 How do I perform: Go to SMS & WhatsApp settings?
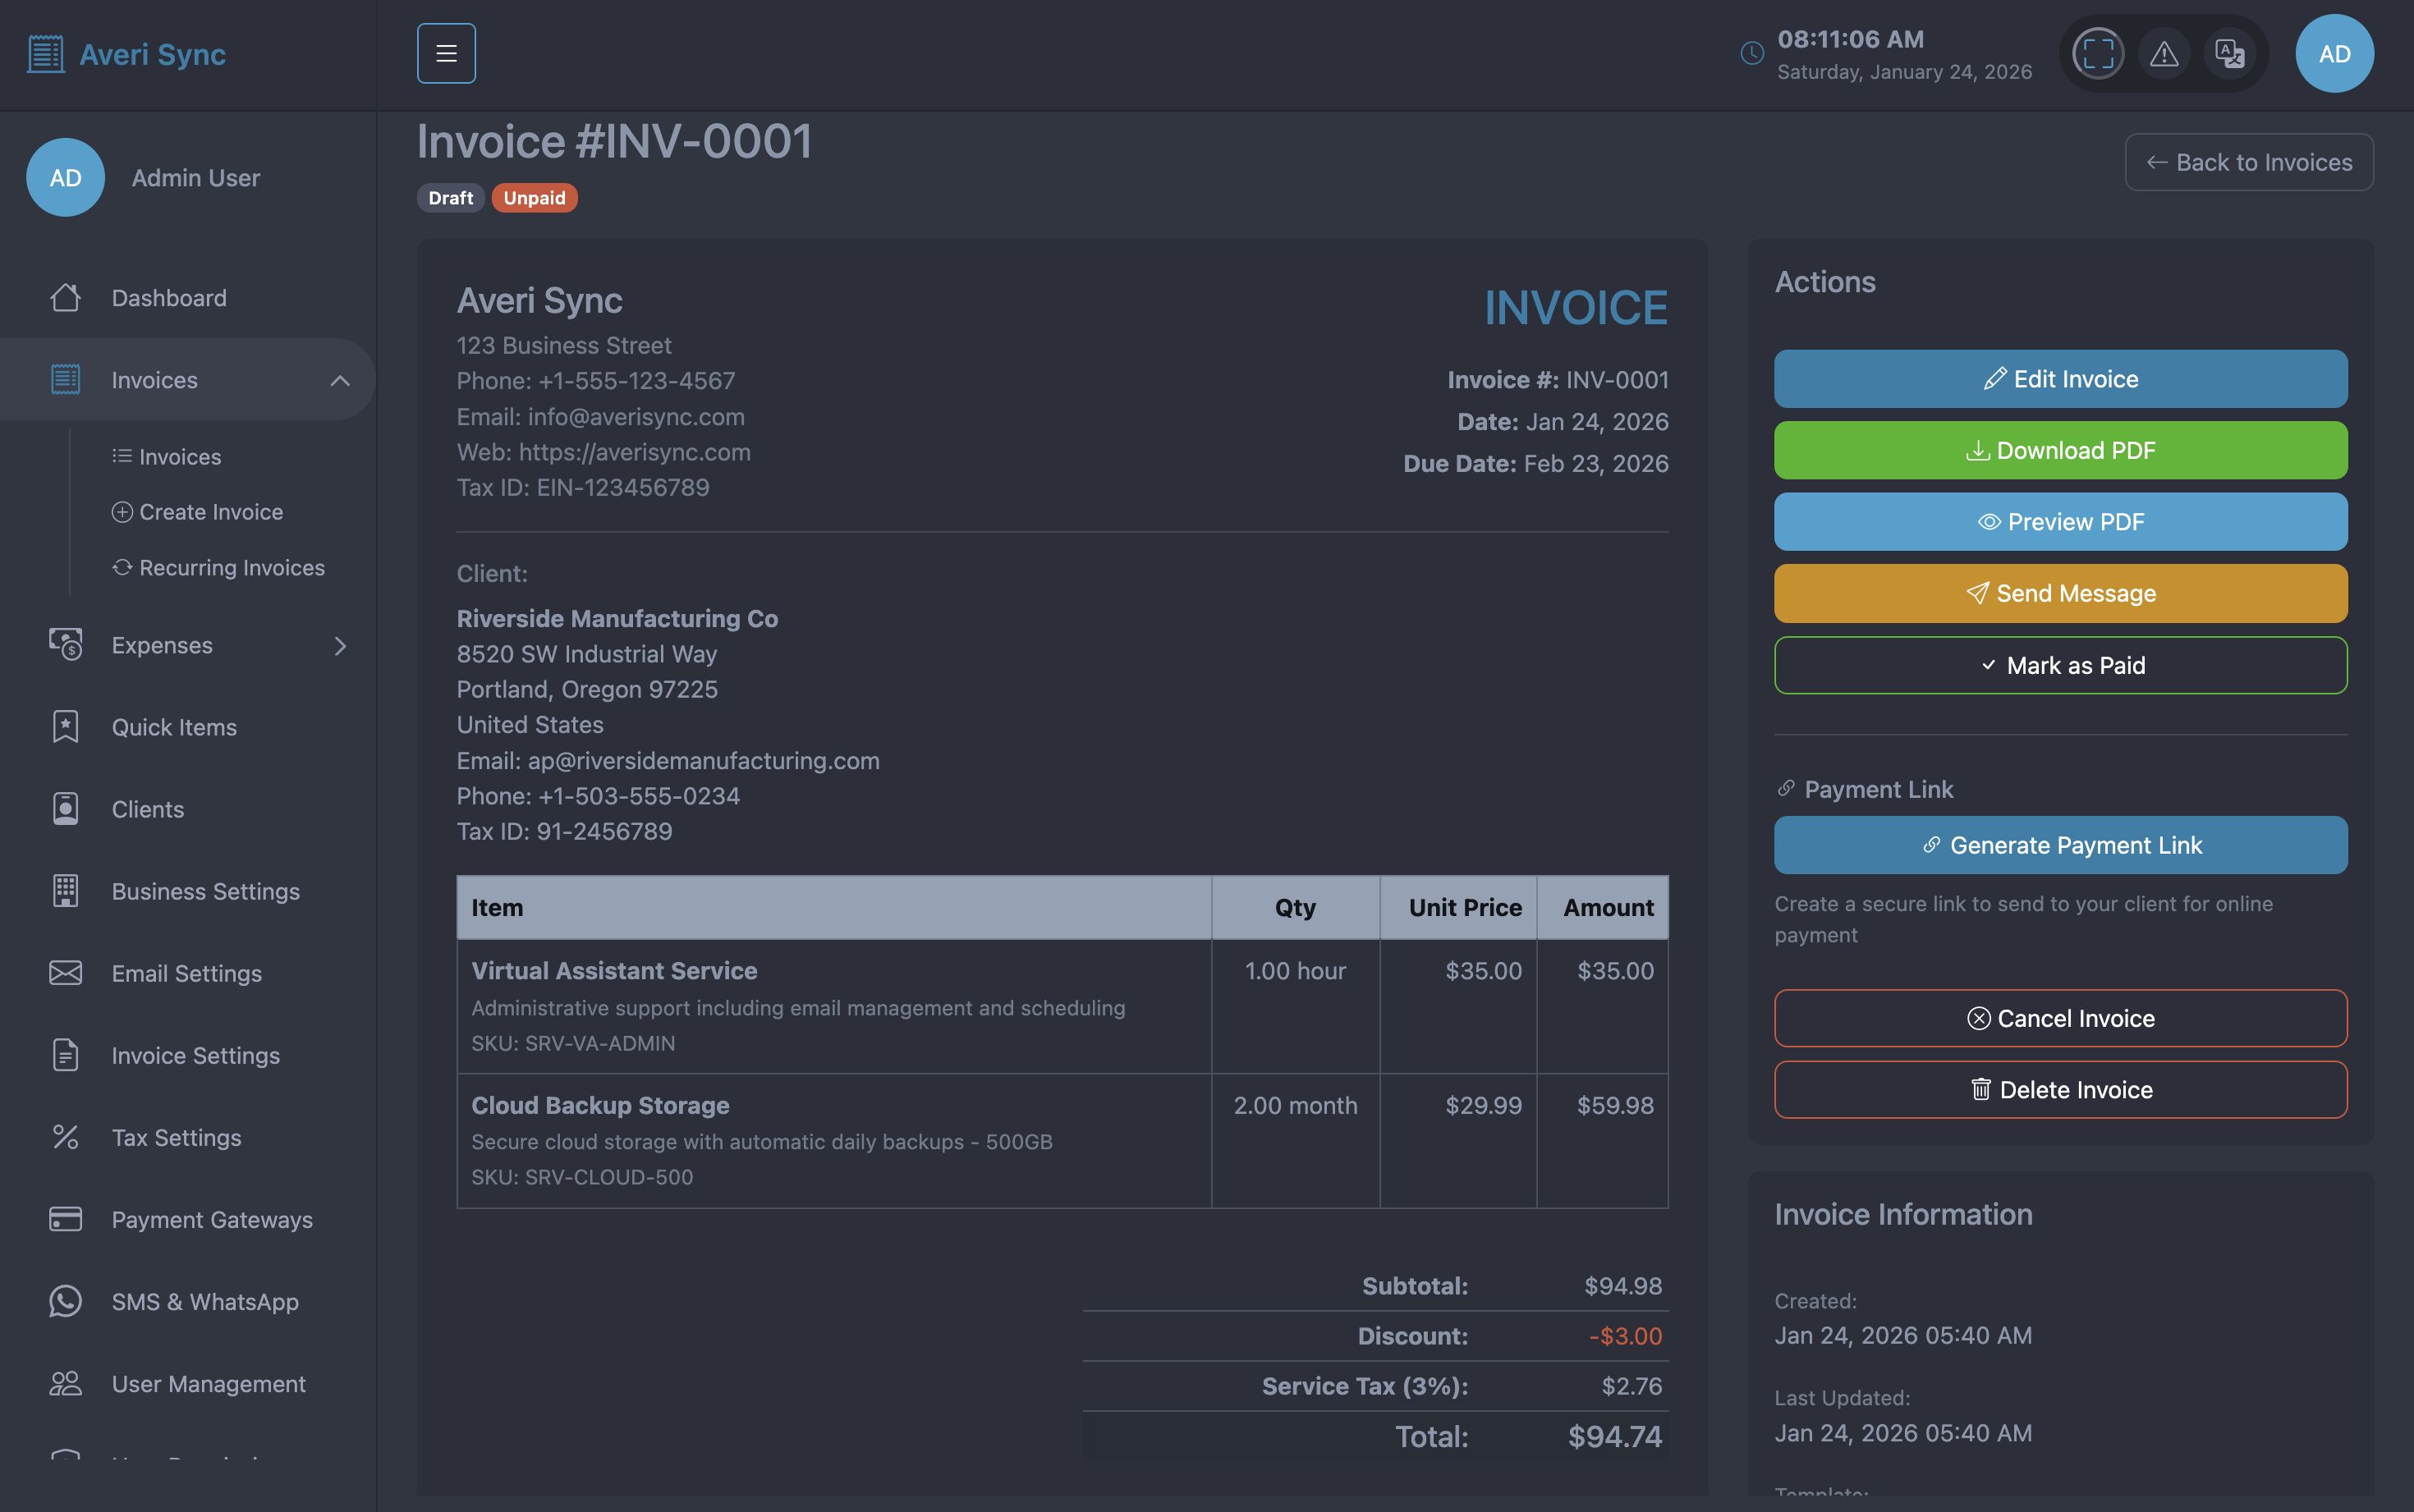[204, 1301]
